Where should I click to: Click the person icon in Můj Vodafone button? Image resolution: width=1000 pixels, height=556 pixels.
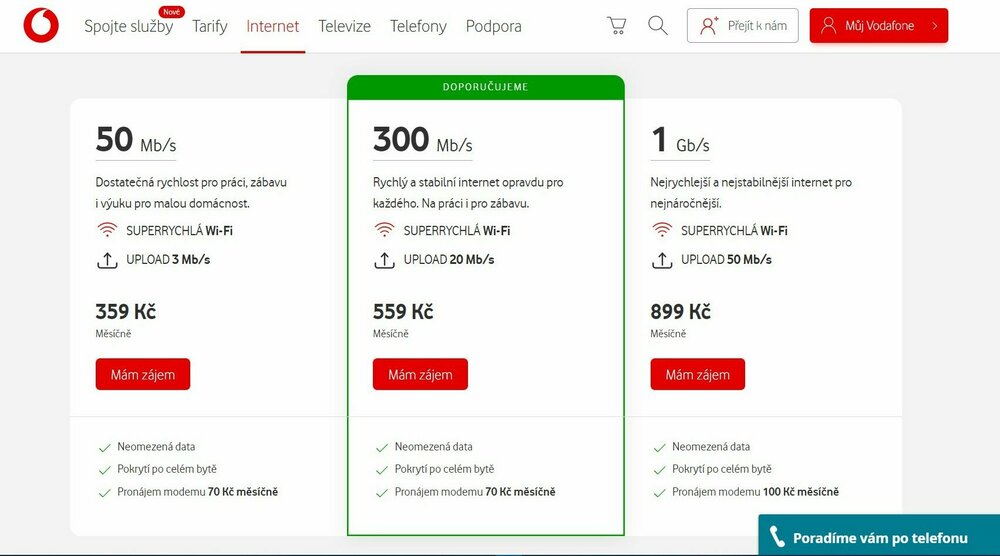828,26
